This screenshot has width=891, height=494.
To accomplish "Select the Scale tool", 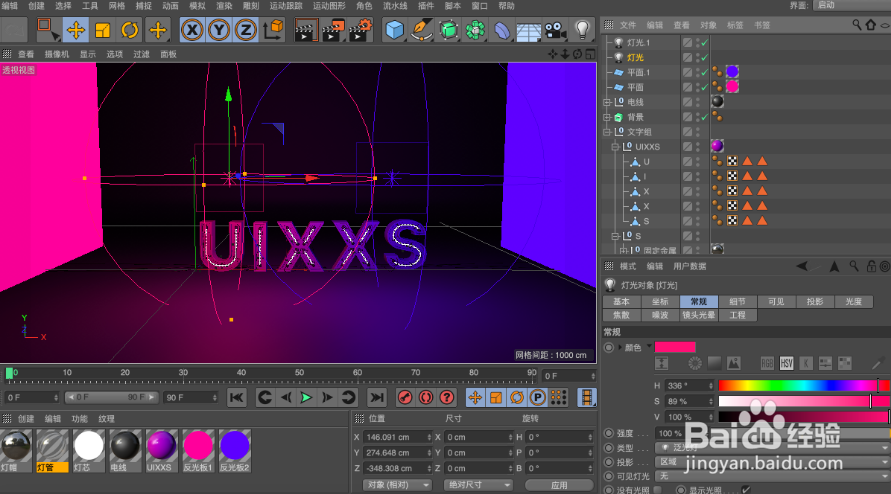I will (103, 30).
